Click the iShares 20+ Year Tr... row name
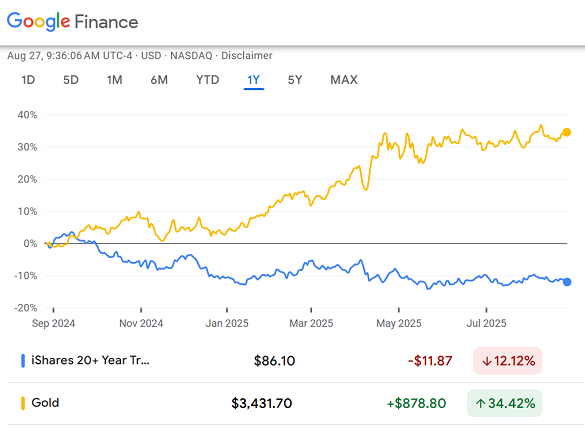This screenshot has width=585, height=428. (x=90, y=360)
